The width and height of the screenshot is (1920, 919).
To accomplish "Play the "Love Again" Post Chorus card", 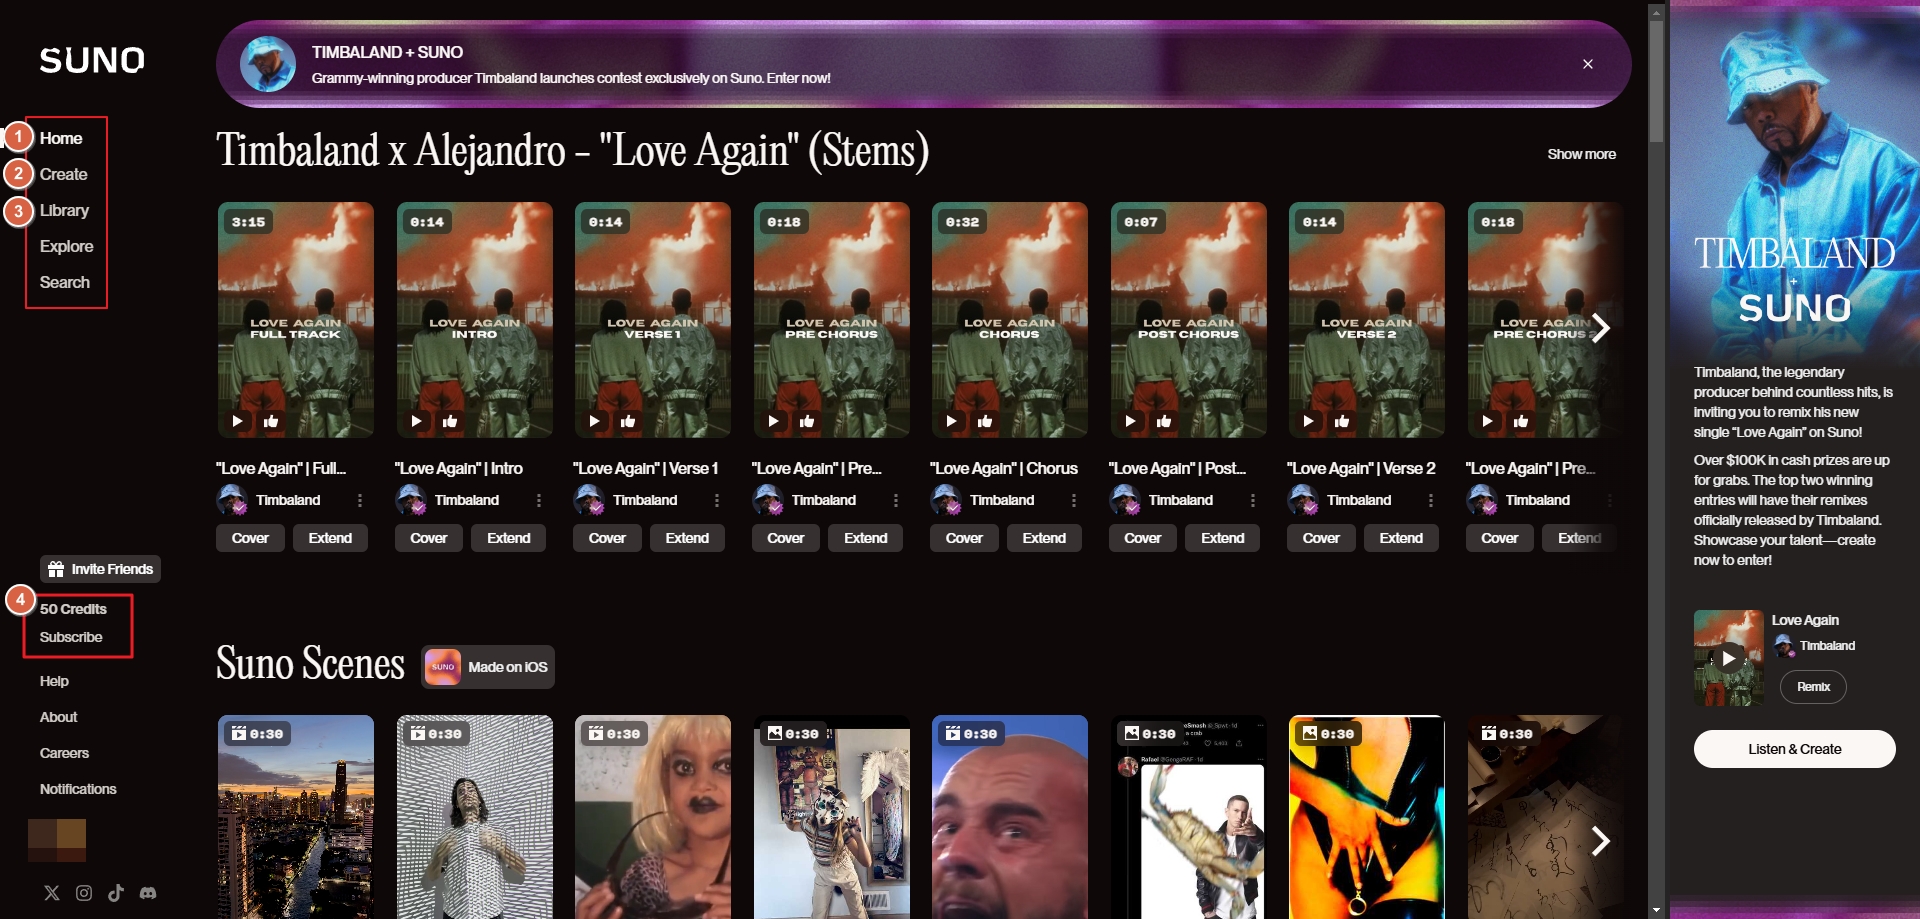I will 1130,421.
